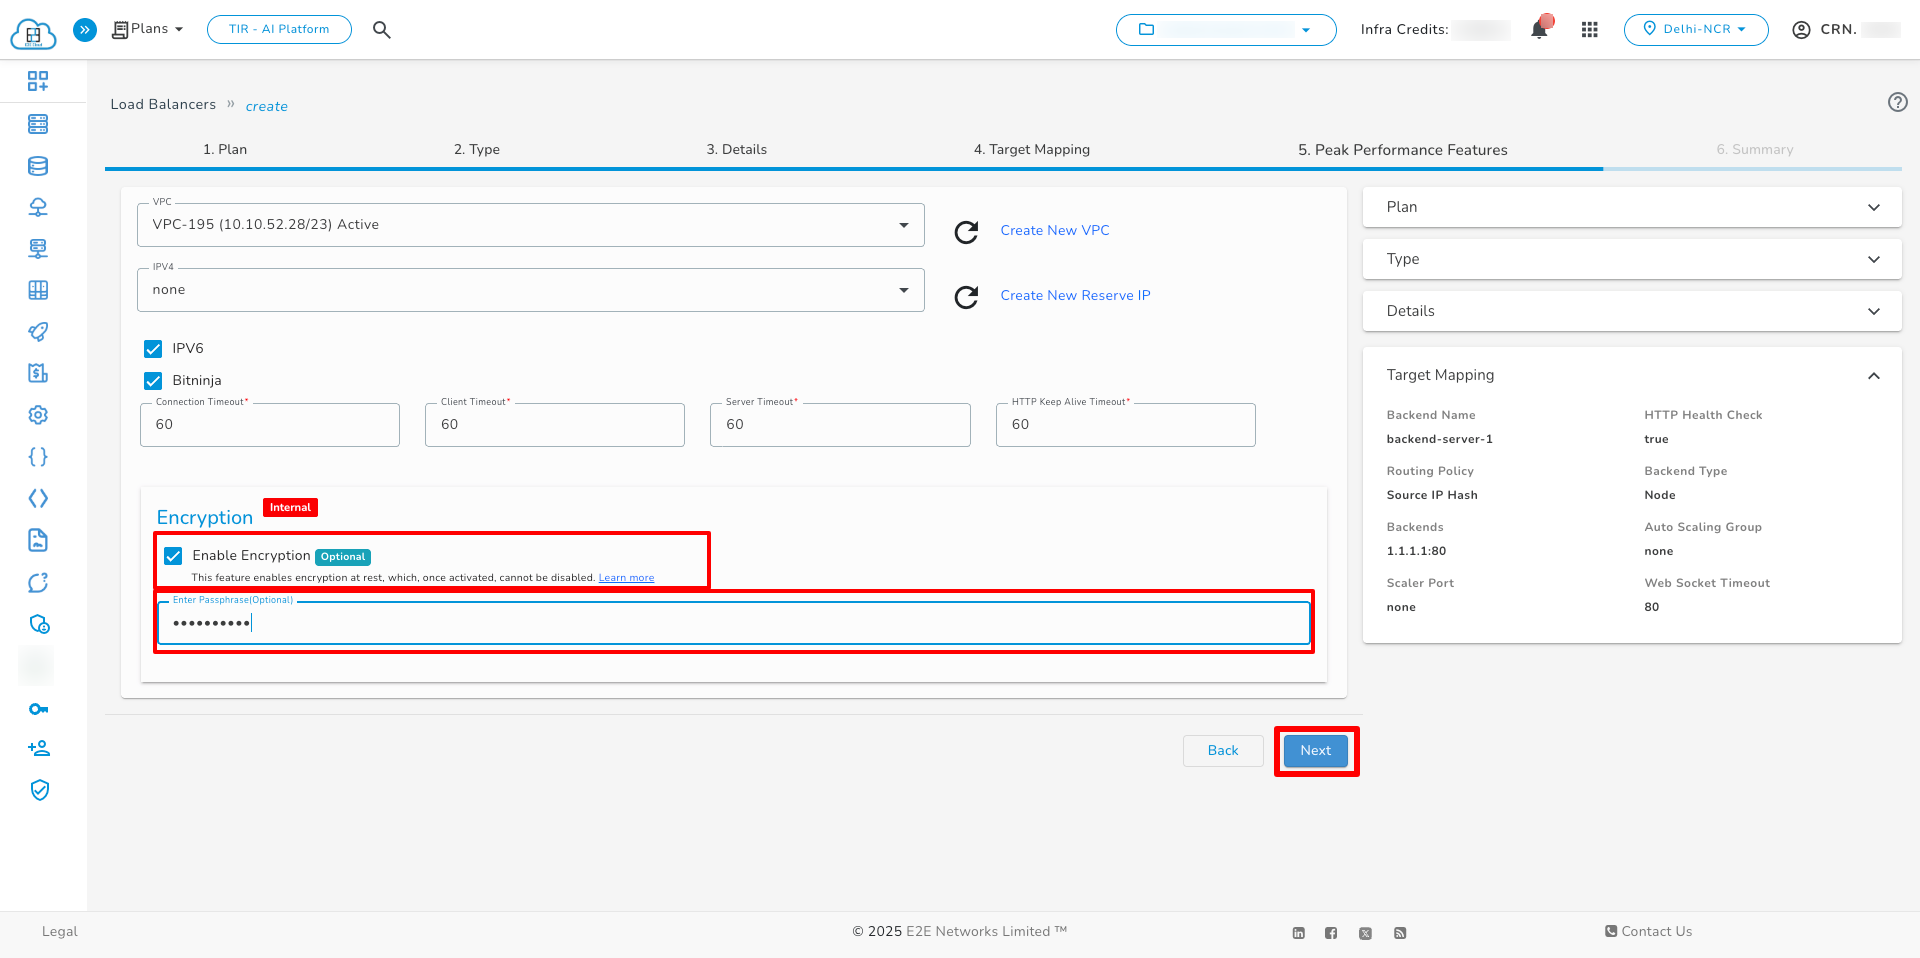Disable the Bitninja checkbox

point(153,380)
